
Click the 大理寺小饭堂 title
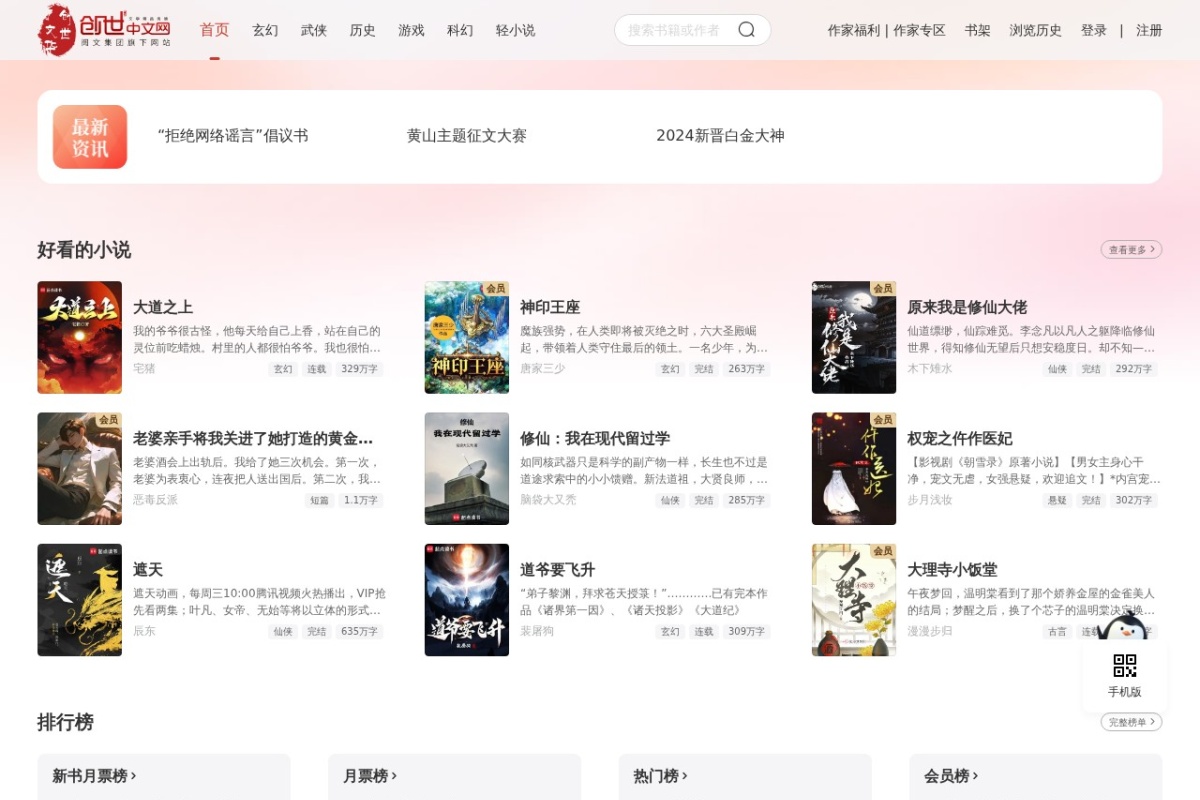point(952,570)
